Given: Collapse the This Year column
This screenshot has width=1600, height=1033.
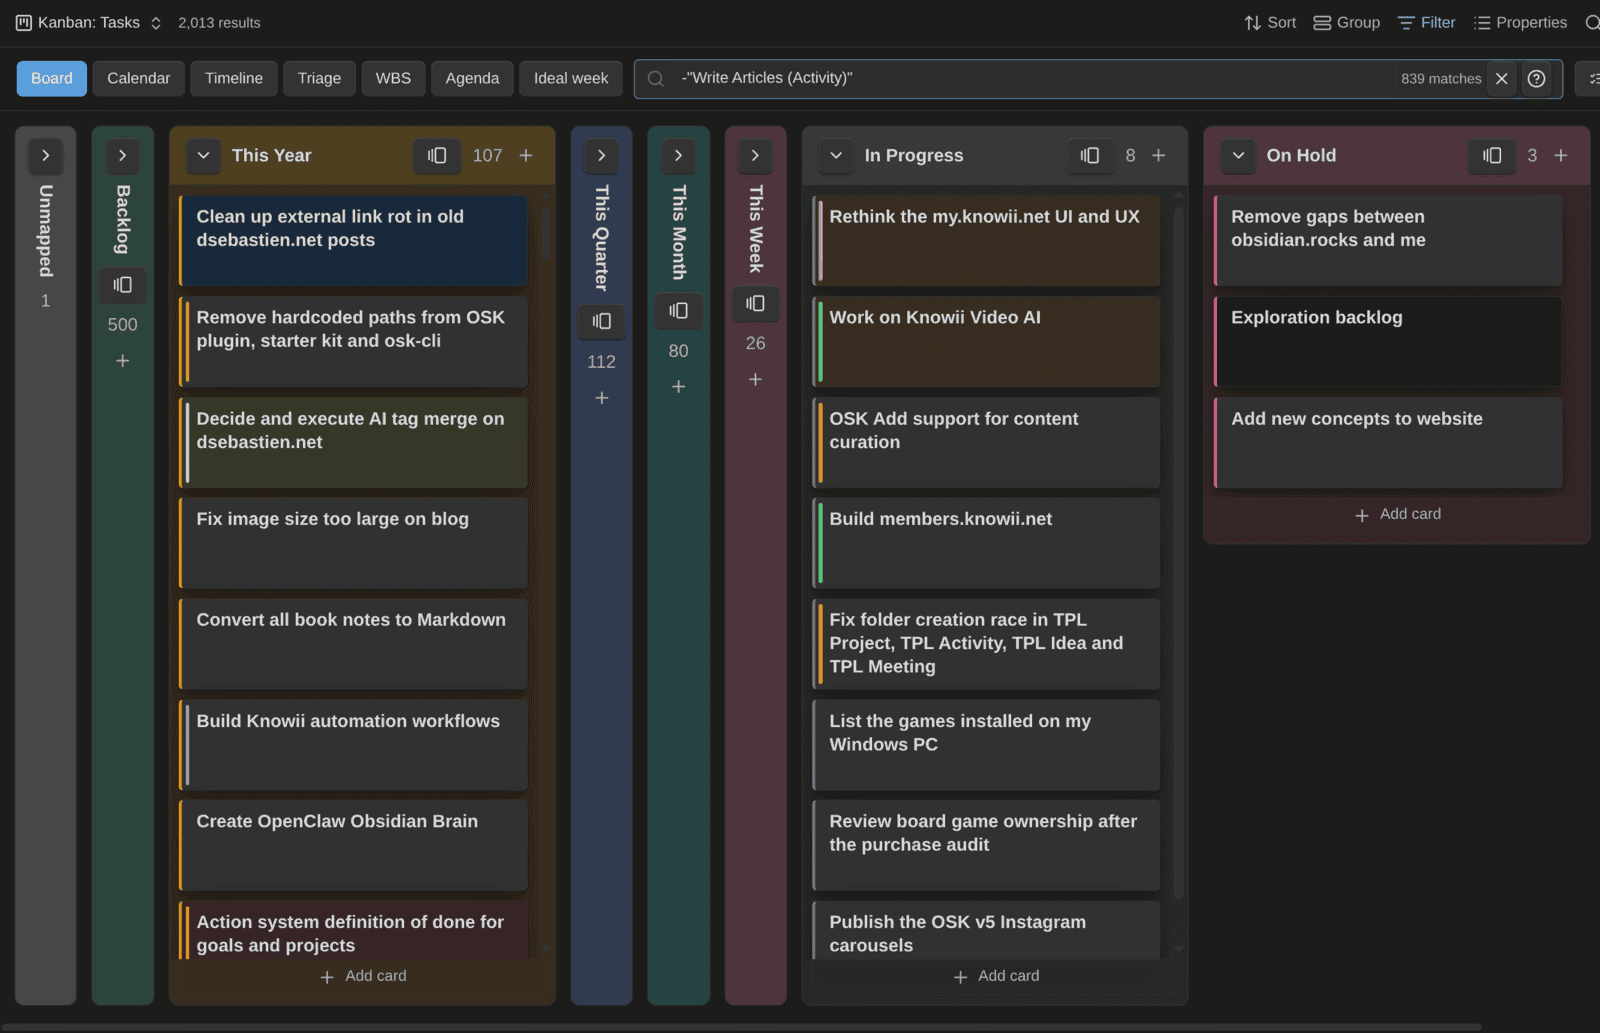Looking at the screenshot, I should [203, 155].
